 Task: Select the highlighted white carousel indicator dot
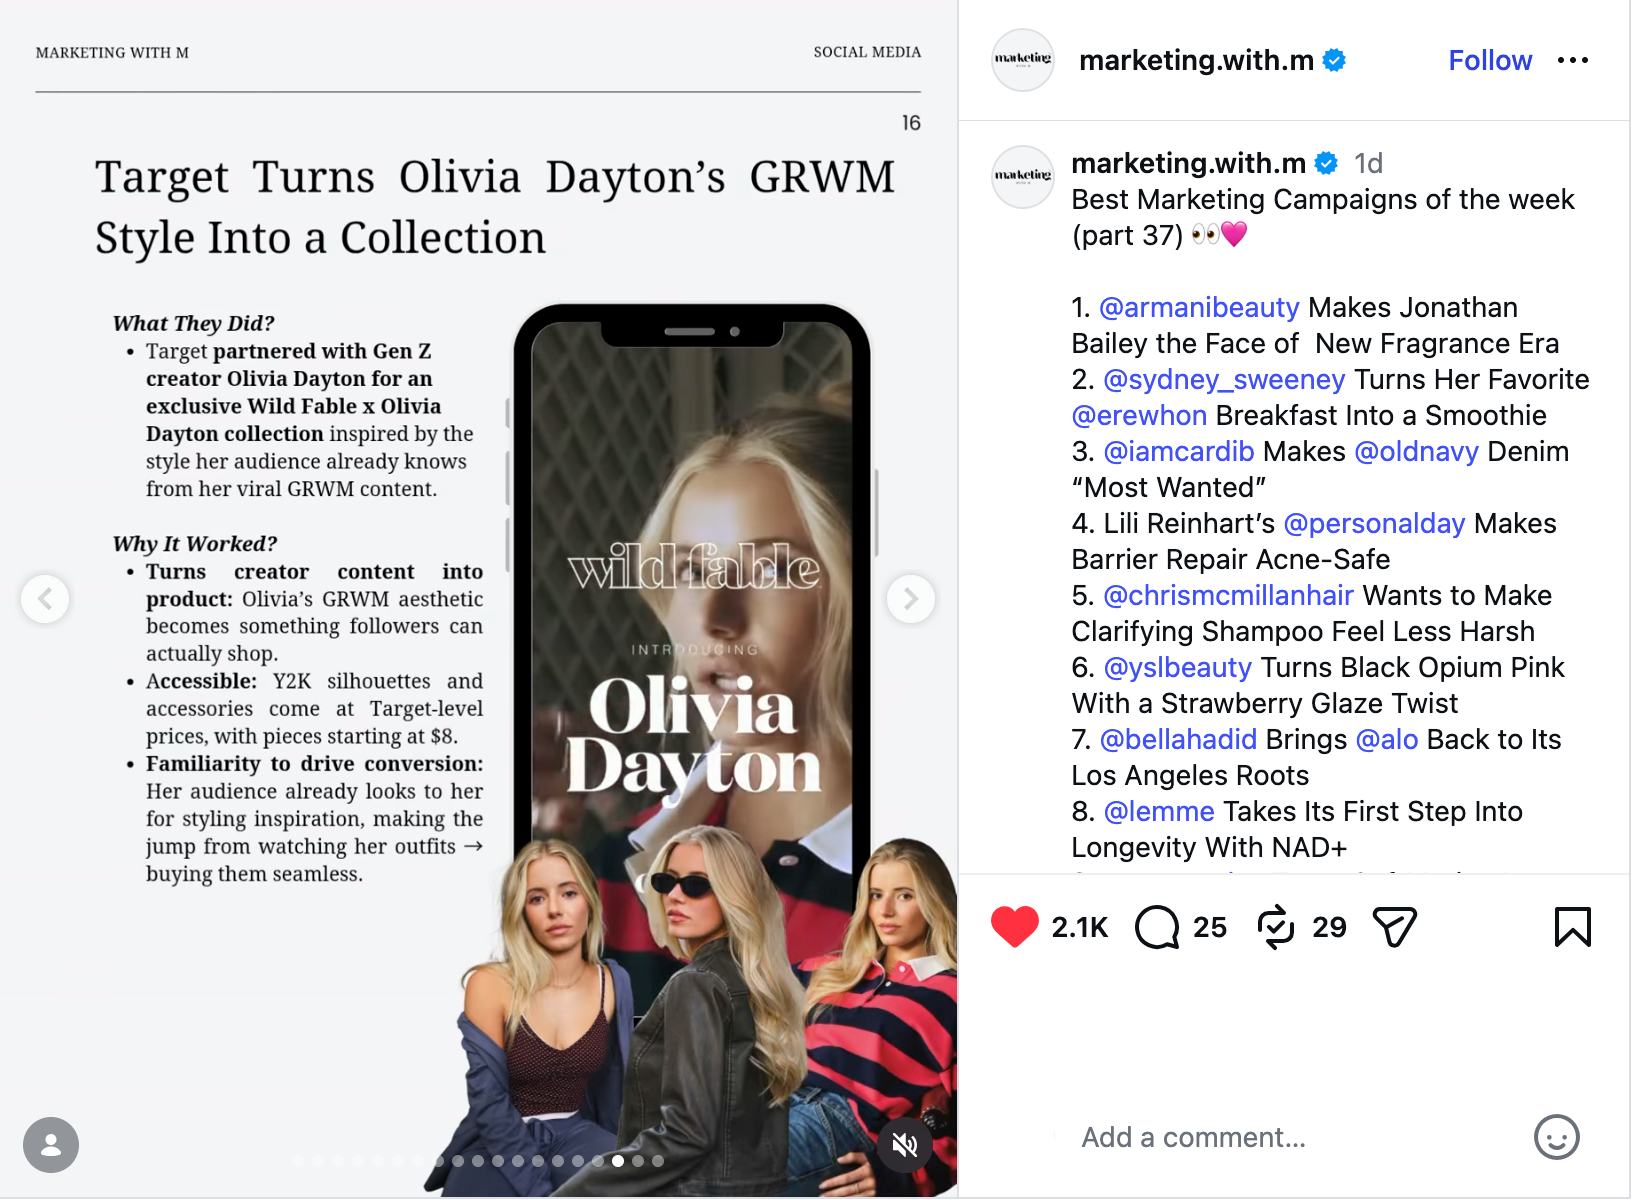tap(618, 1161)
